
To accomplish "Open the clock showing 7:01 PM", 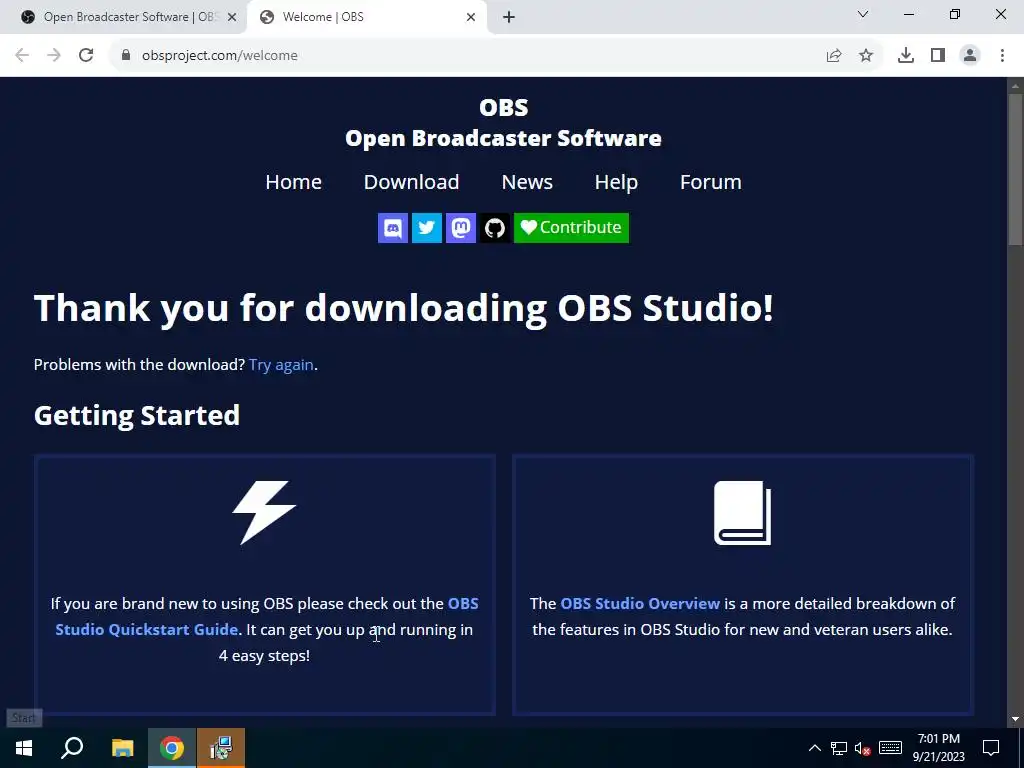I will [938, 748].
